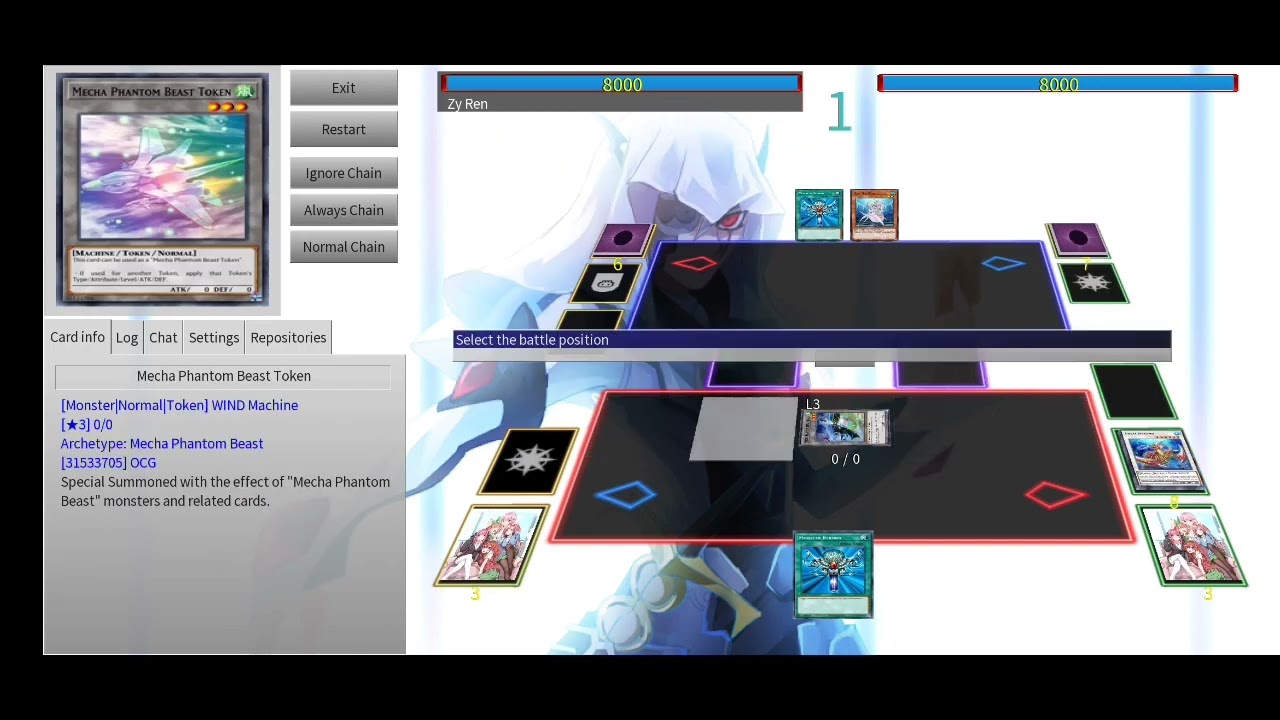The image size is (1280, 720).
Task: Click the right purple extra monster zone
Action: click(x=940, y=375)
